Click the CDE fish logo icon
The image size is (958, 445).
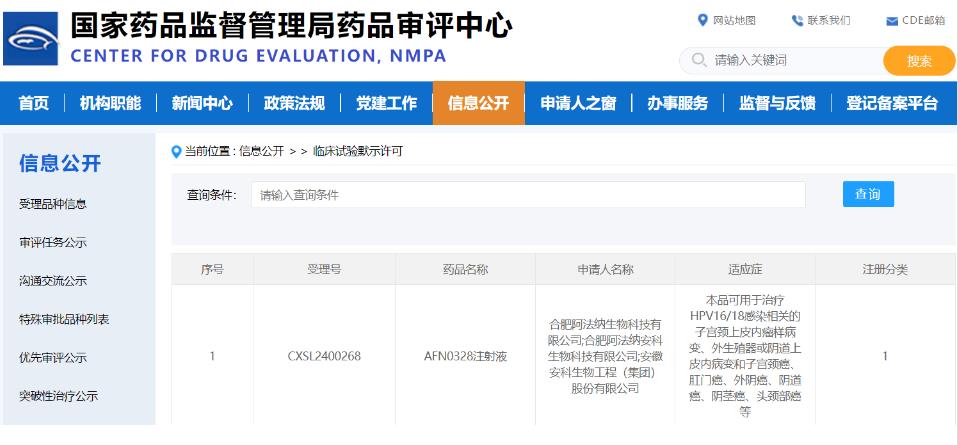tap(31, 39)
